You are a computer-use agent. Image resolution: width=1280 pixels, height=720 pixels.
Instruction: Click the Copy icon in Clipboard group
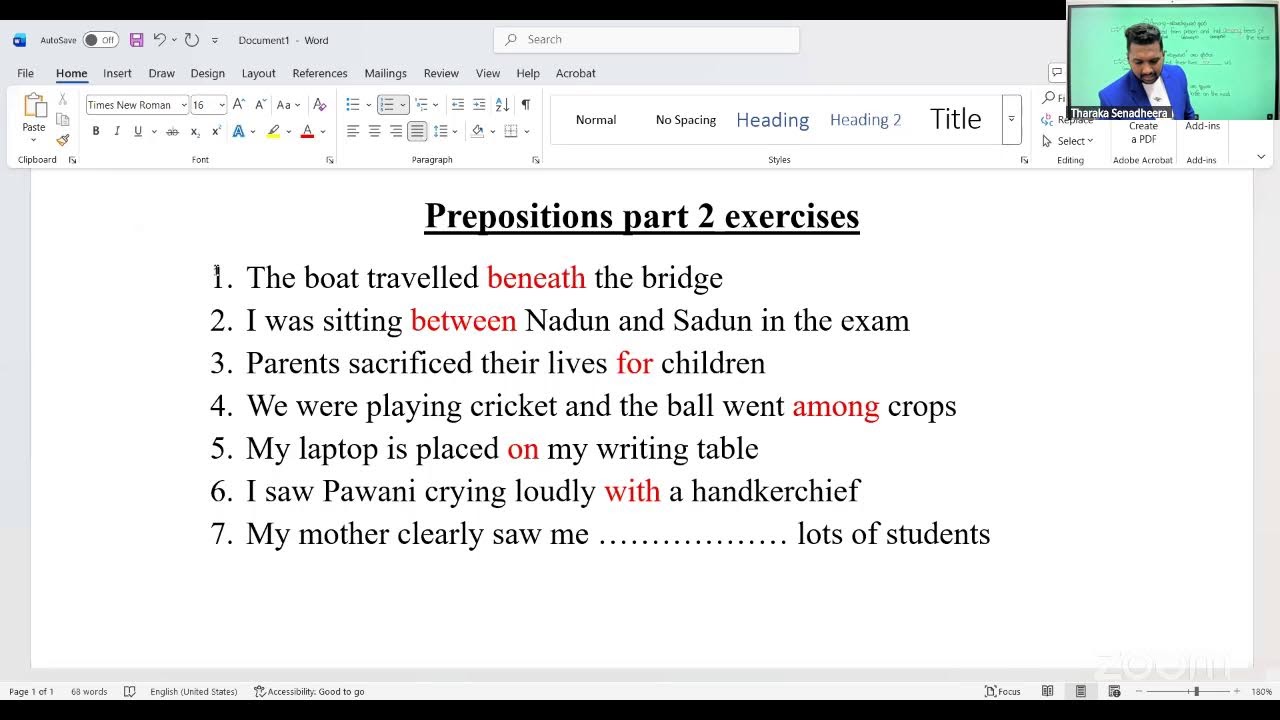tap(62, 120)
